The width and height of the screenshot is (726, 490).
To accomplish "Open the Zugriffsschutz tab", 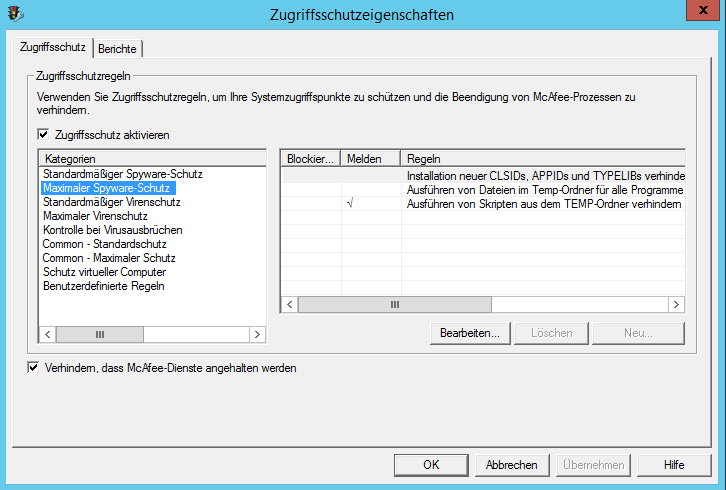I will (x=51, y=47).
